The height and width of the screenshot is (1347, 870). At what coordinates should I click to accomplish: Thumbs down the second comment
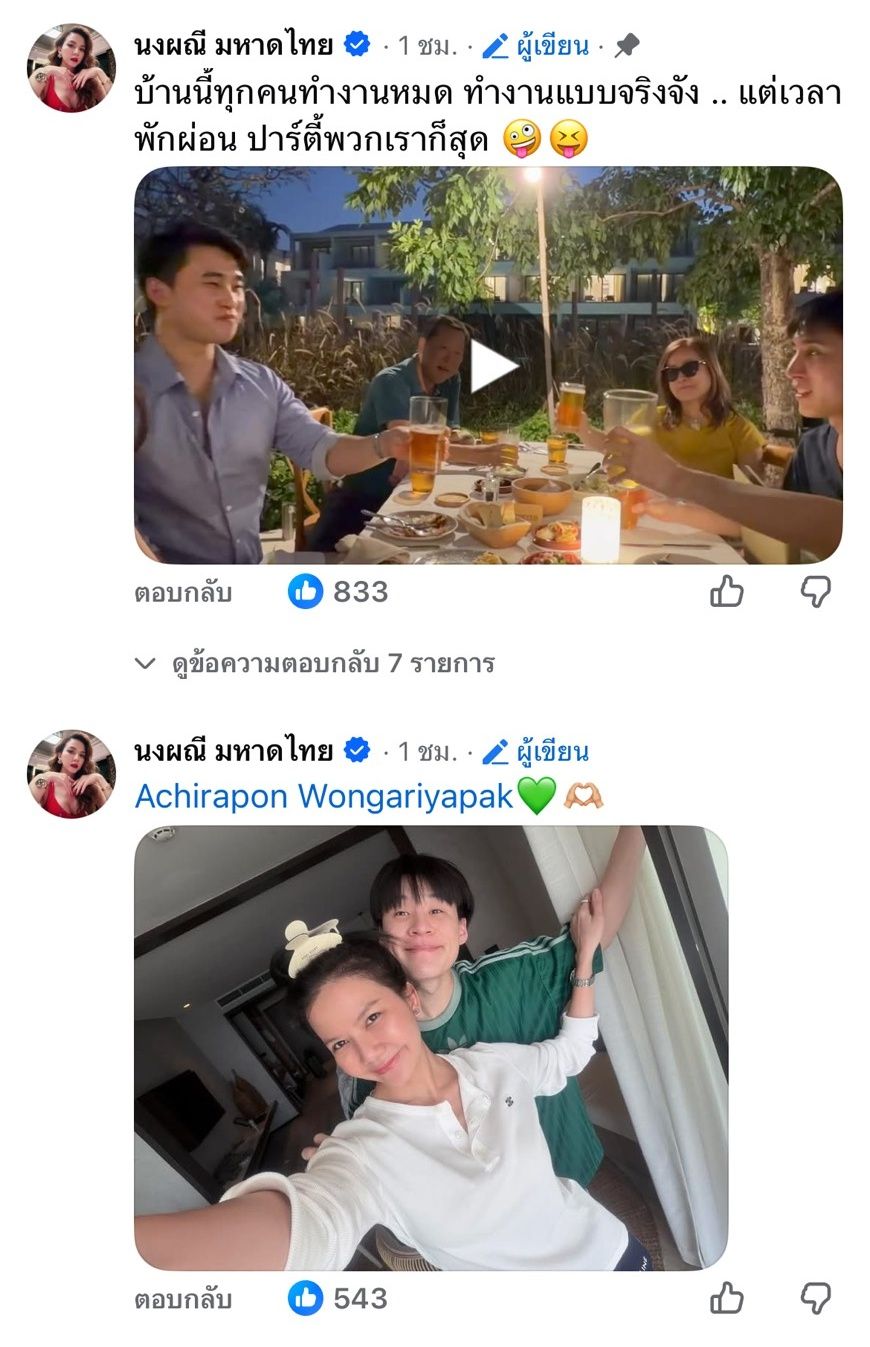(816, 1299)
